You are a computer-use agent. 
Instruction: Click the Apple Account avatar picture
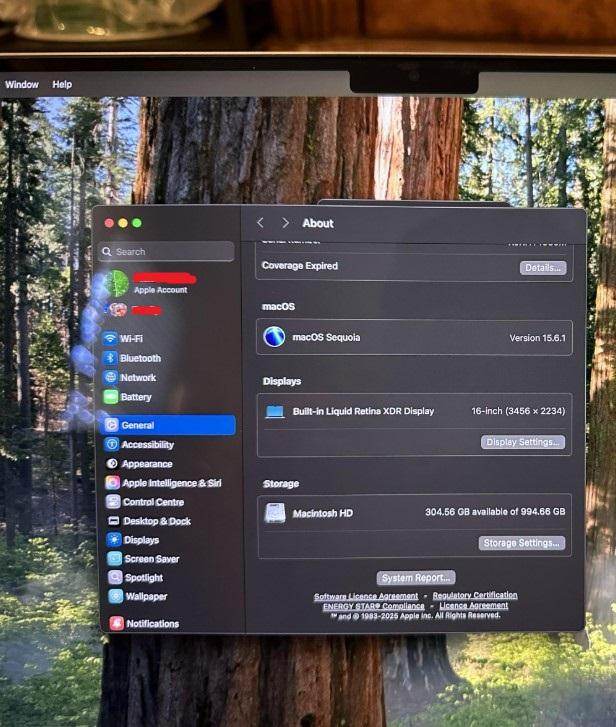pyautogui.click(x=116, y=283)
